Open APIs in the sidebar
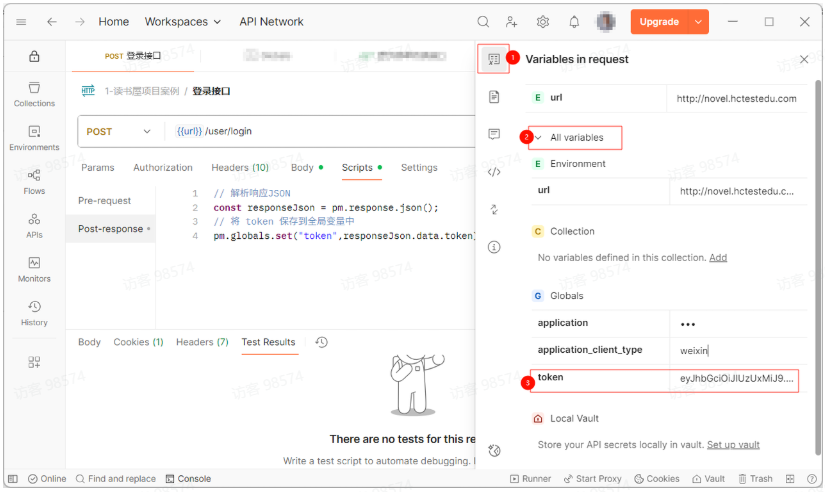Viewport: 825px width, 492px height. [x=34, y=225]
